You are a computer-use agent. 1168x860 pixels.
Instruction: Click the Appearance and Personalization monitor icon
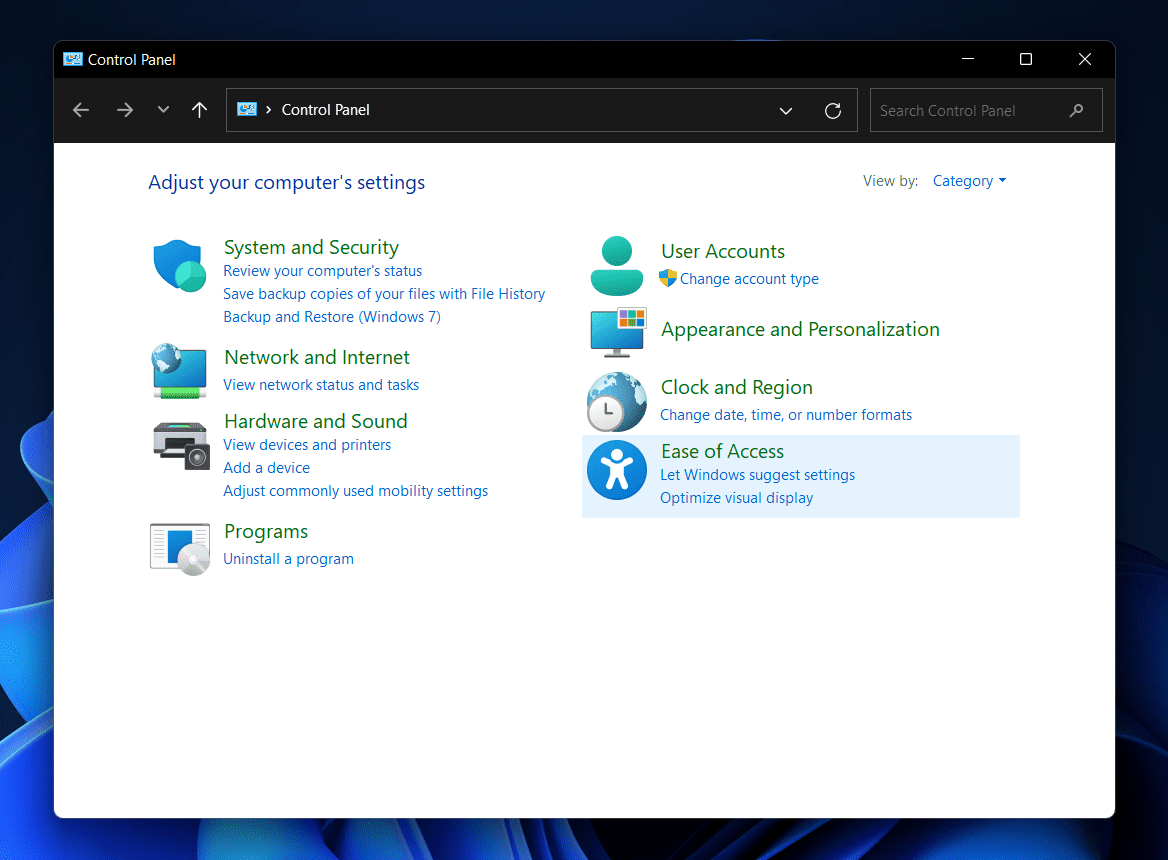[616, 330]
